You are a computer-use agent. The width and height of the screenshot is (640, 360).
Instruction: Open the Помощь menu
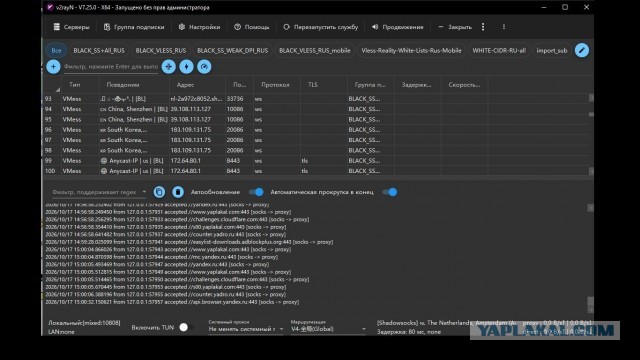pyautogui.click(x=251, y=27)
